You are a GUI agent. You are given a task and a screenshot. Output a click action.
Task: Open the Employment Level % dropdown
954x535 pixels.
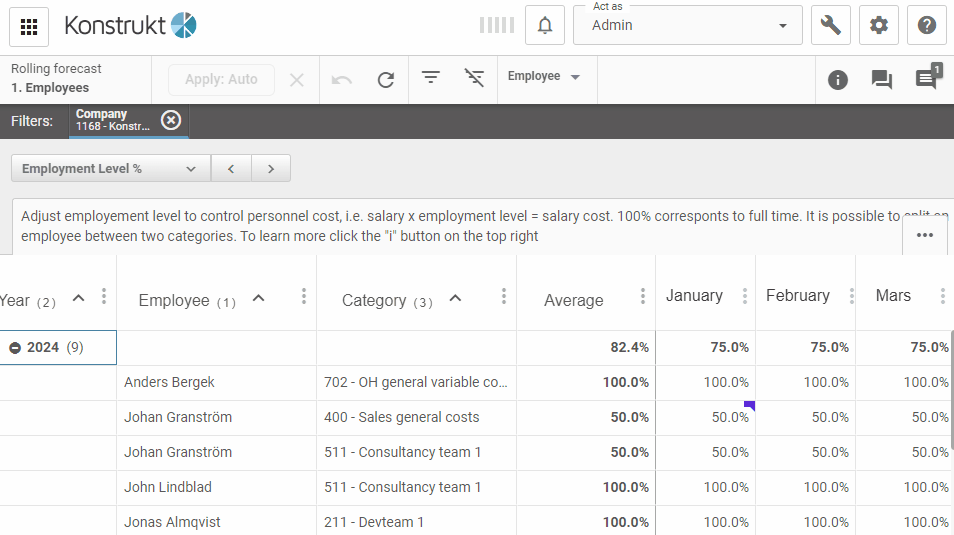pos(110,169)
